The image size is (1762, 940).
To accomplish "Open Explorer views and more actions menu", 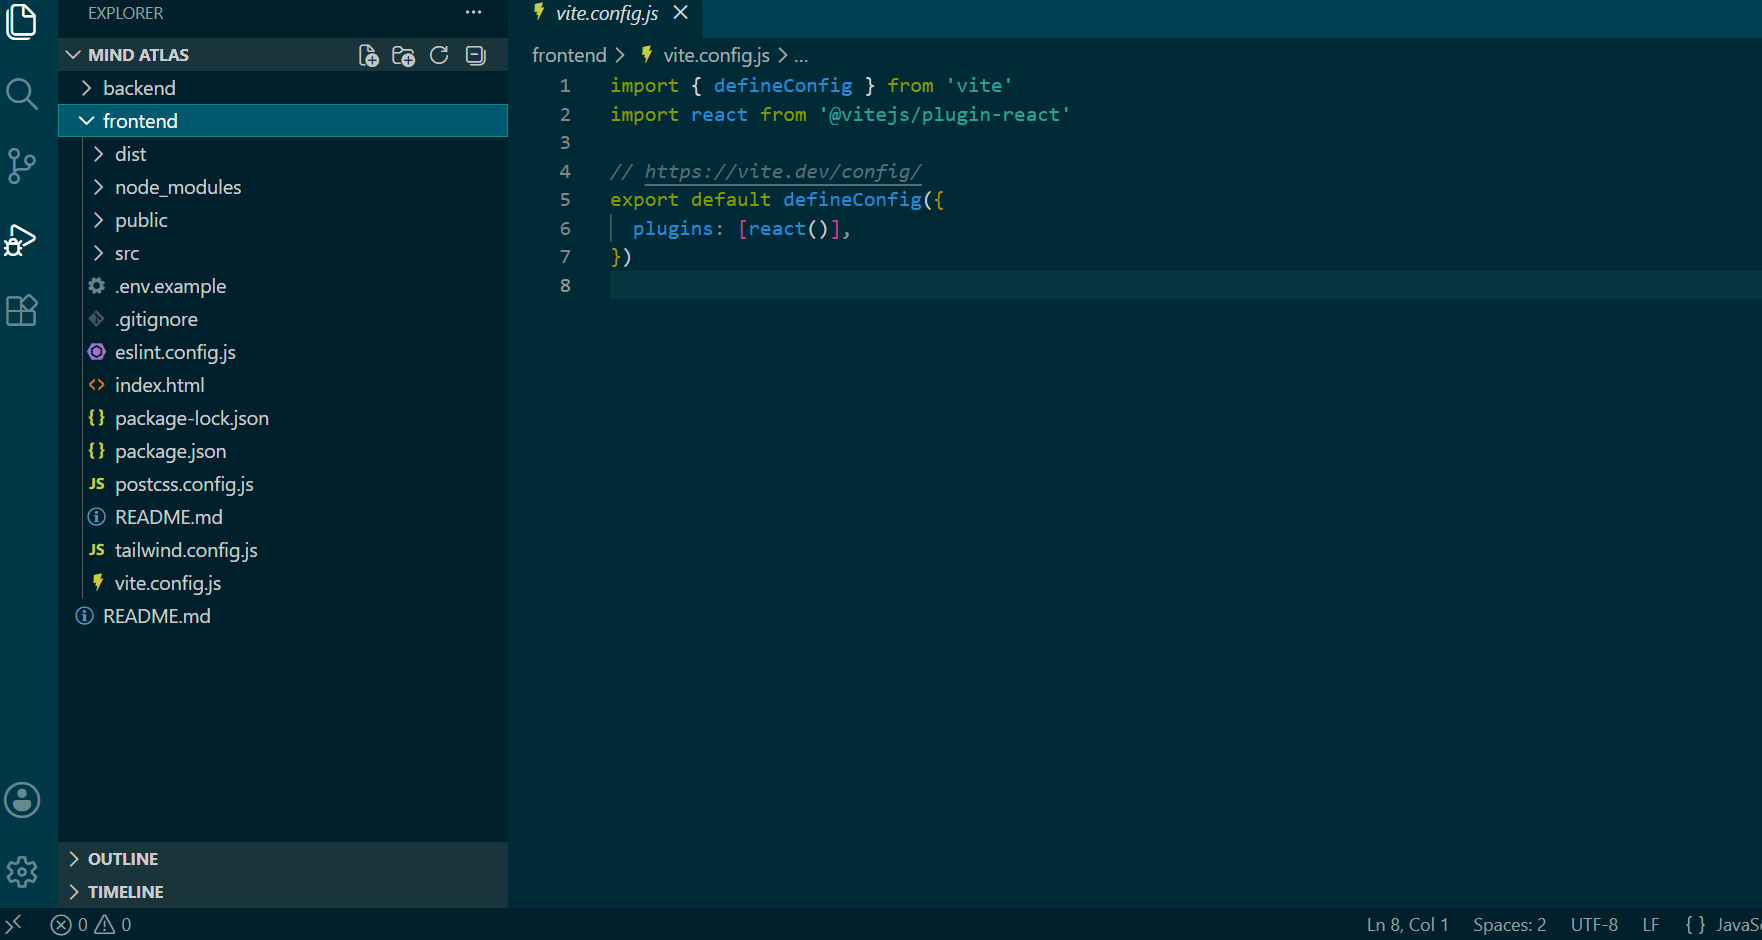I will (474, 13).
